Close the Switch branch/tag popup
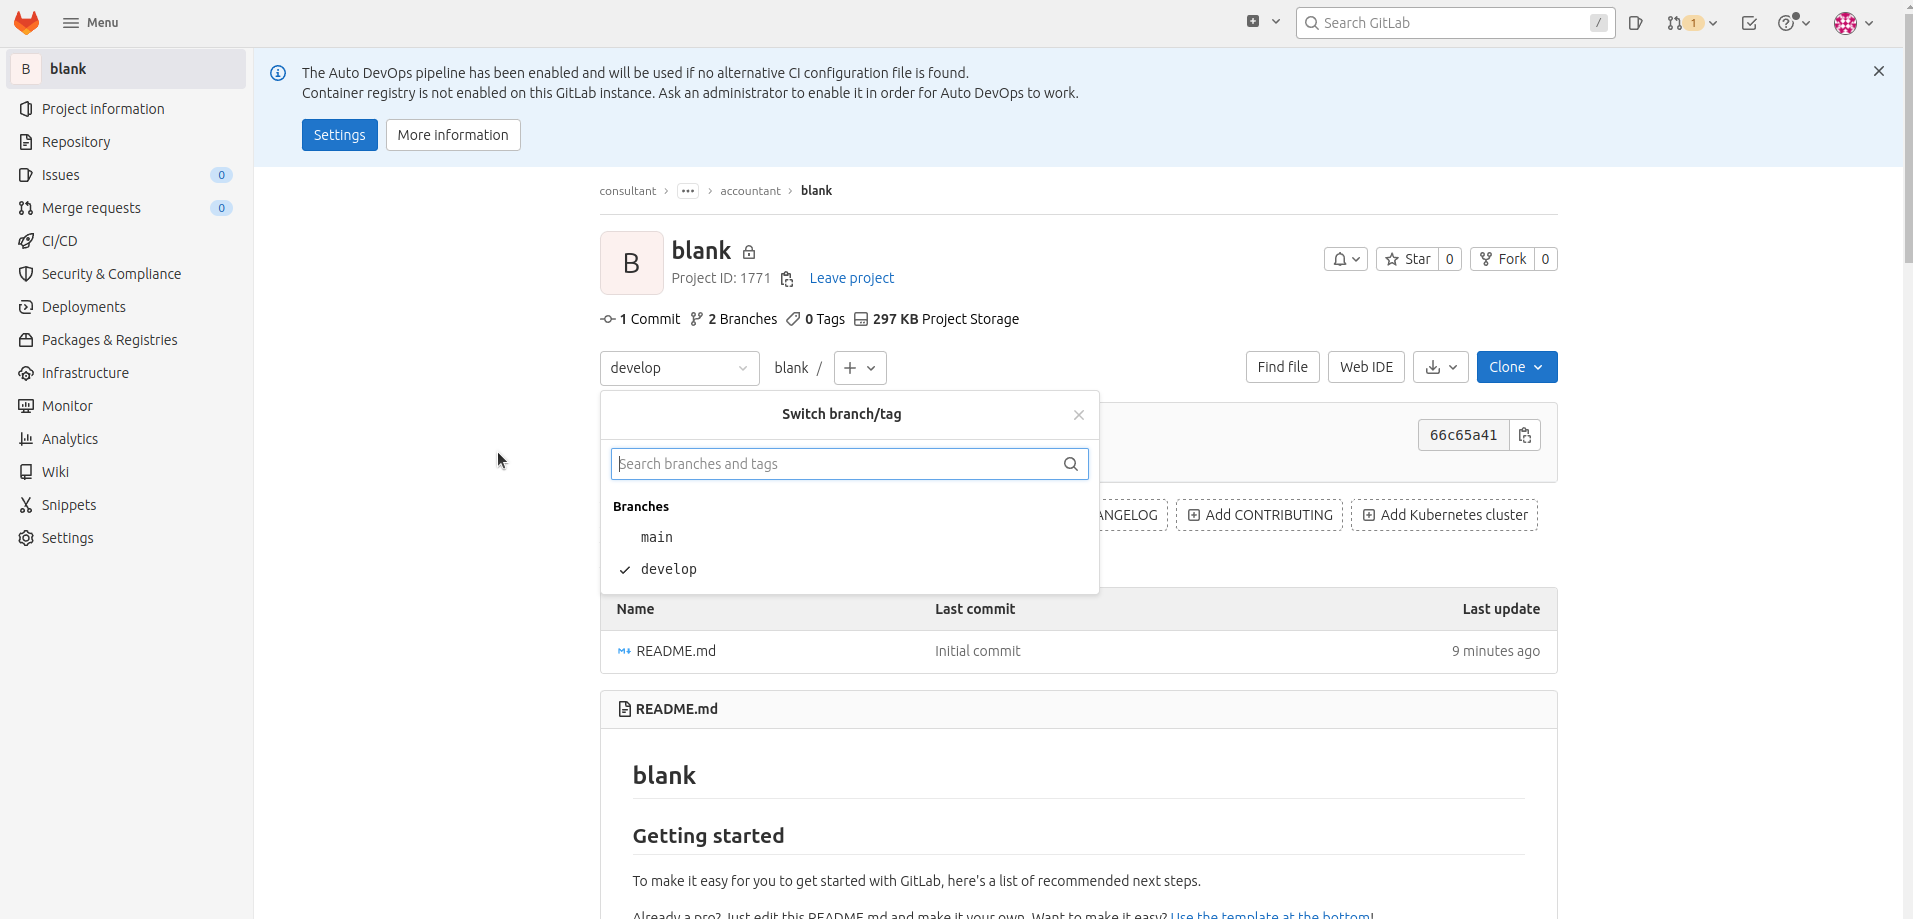 (x=1079, y=415)
